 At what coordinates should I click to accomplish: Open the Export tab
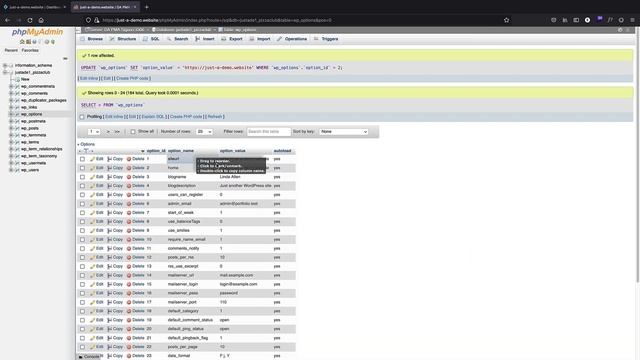pos(232,39)
